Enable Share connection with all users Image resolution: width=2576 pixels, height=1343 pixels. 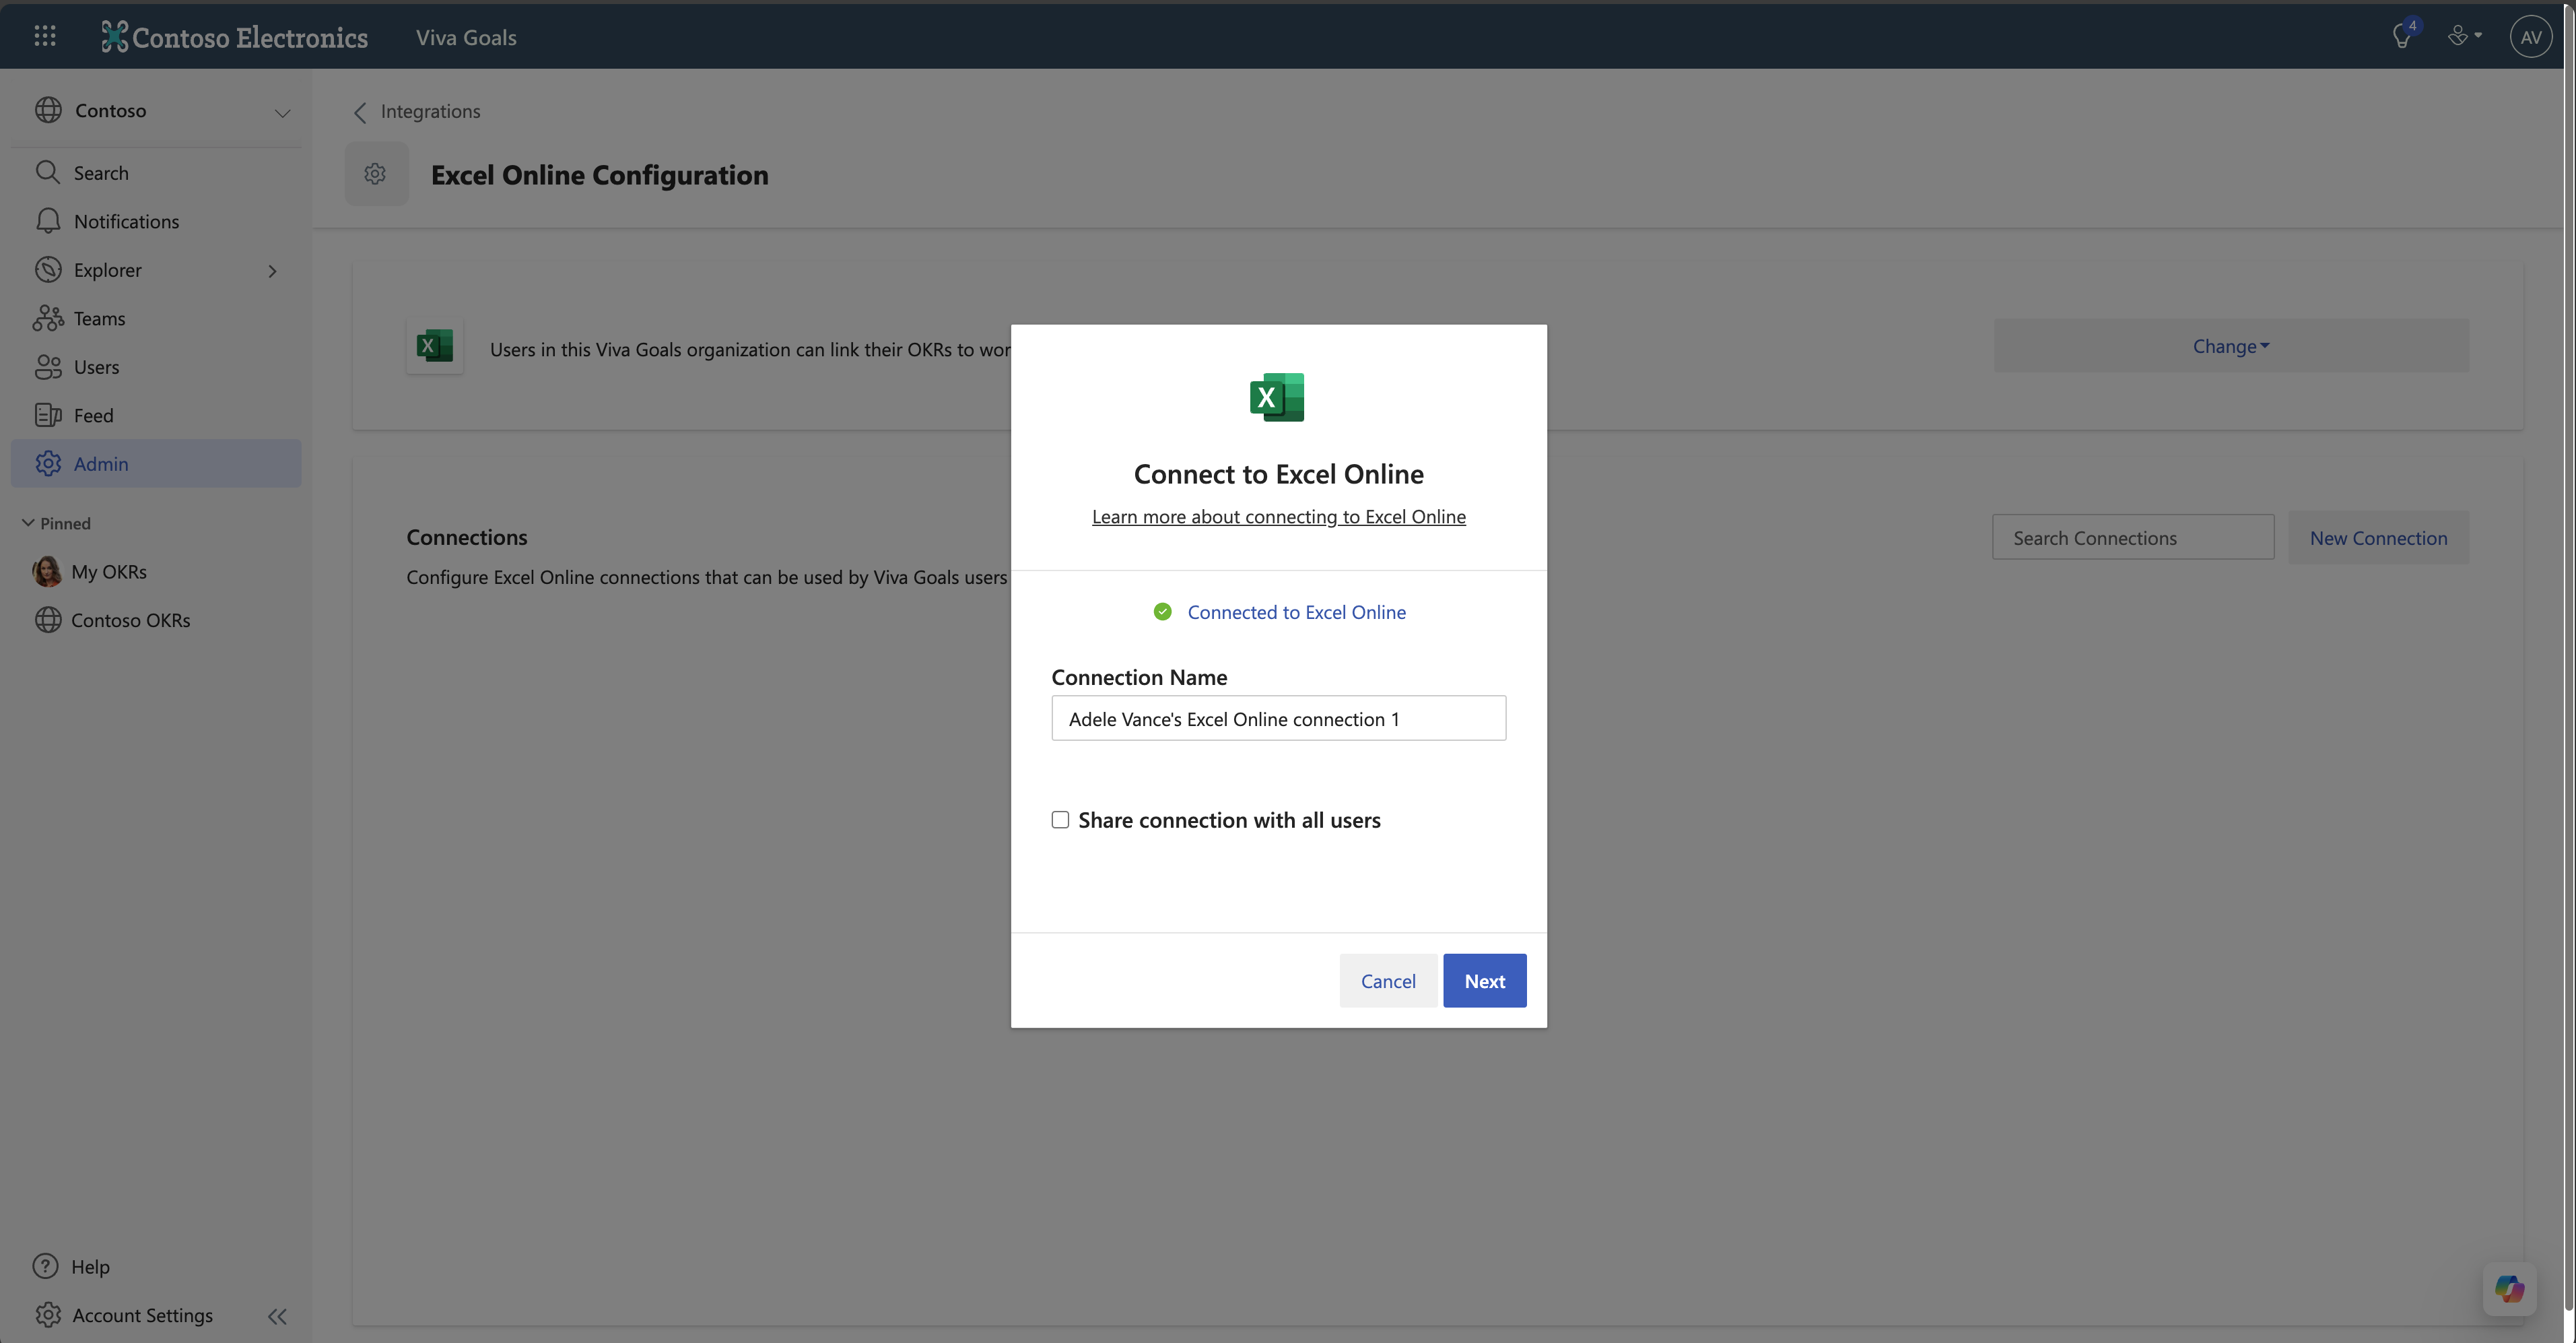tap(1060, 820)
